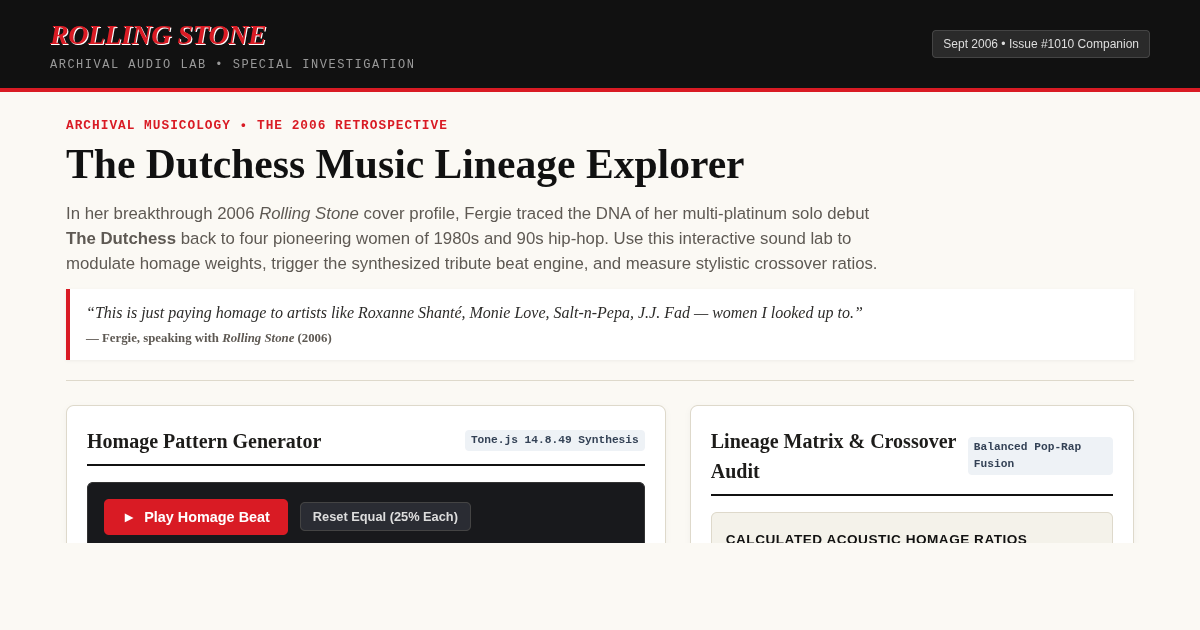Click the Play Homage Beat button

click(x=196, y=517)
